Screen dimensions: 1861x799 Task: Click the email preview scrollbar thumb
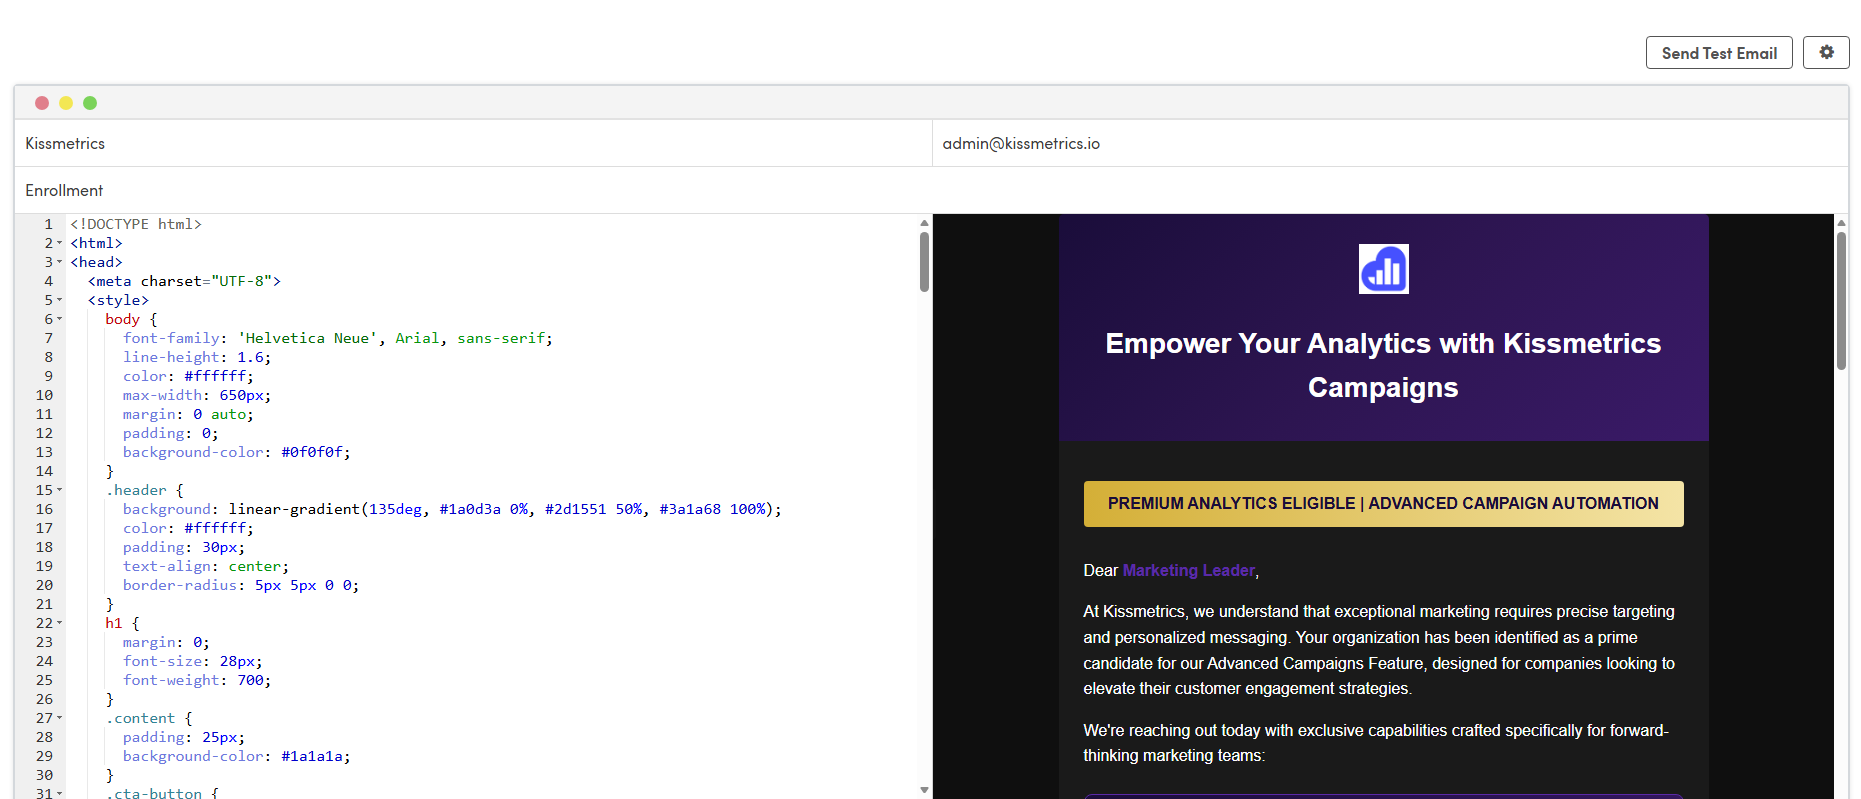point(1841,301)
